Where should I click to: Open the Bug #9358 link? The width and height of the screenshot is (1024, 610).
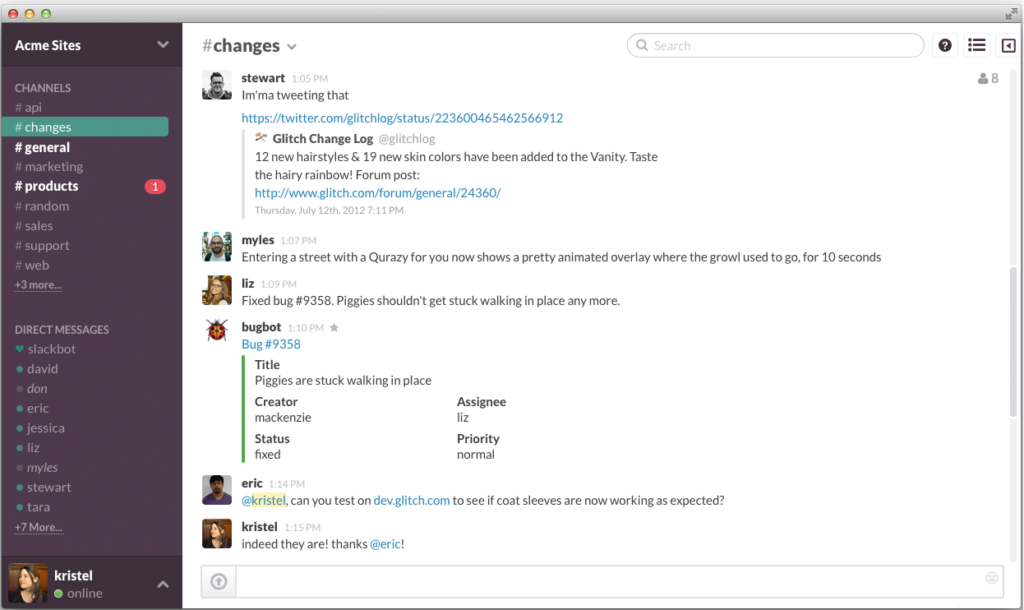pyautogui.click(x=271, y=344)
